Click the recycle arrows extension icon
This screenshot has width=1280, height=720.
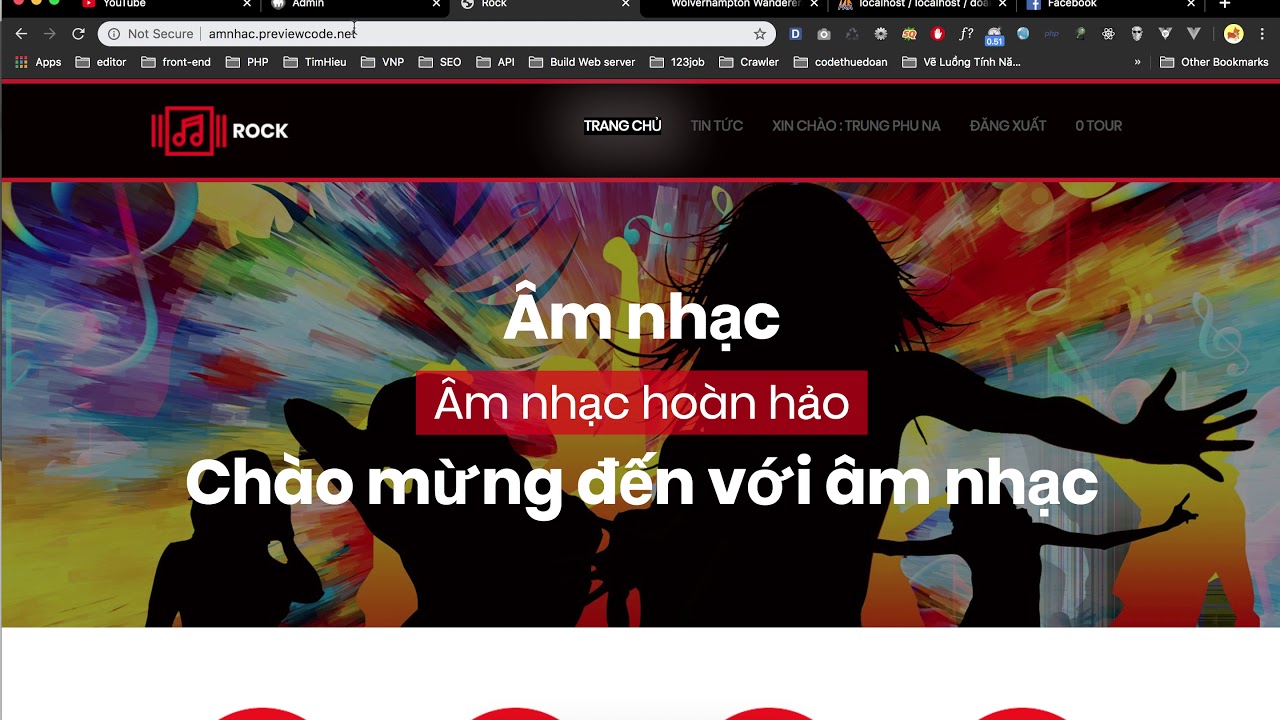(852, 34)
